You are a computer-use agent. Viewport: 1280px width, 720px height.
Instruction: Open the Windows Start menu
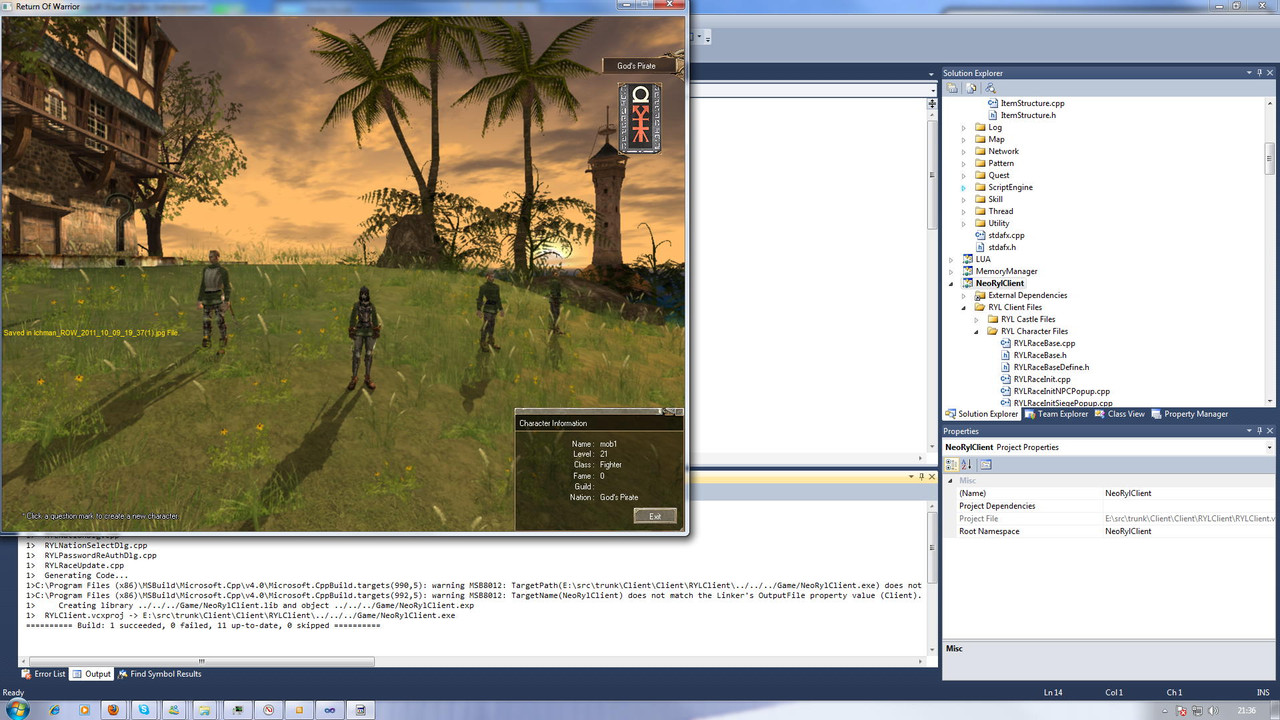18,709
